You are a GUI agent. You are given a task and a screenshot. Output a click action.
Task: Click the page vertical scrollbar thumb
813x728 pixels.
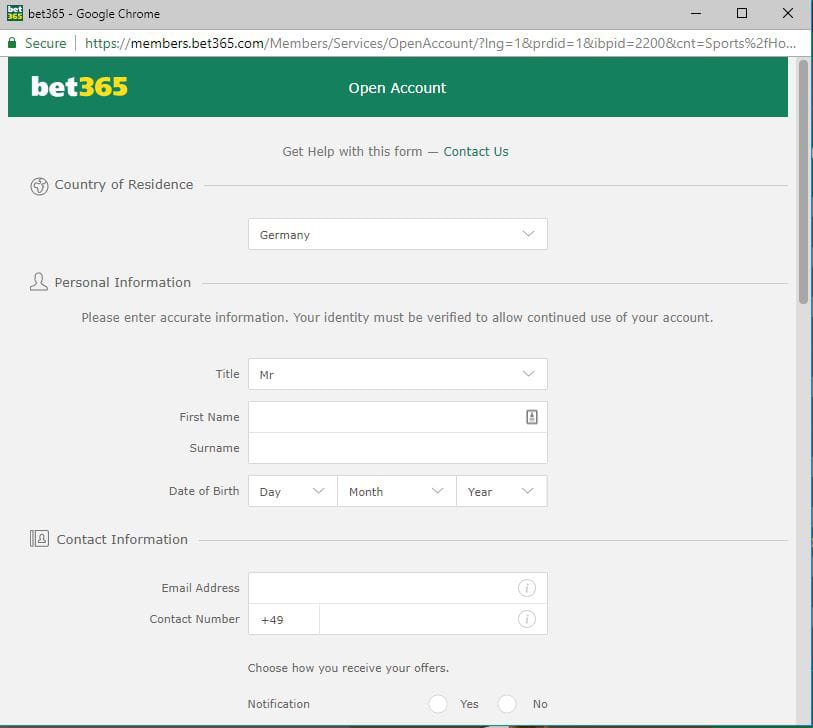tap(803, 181)
